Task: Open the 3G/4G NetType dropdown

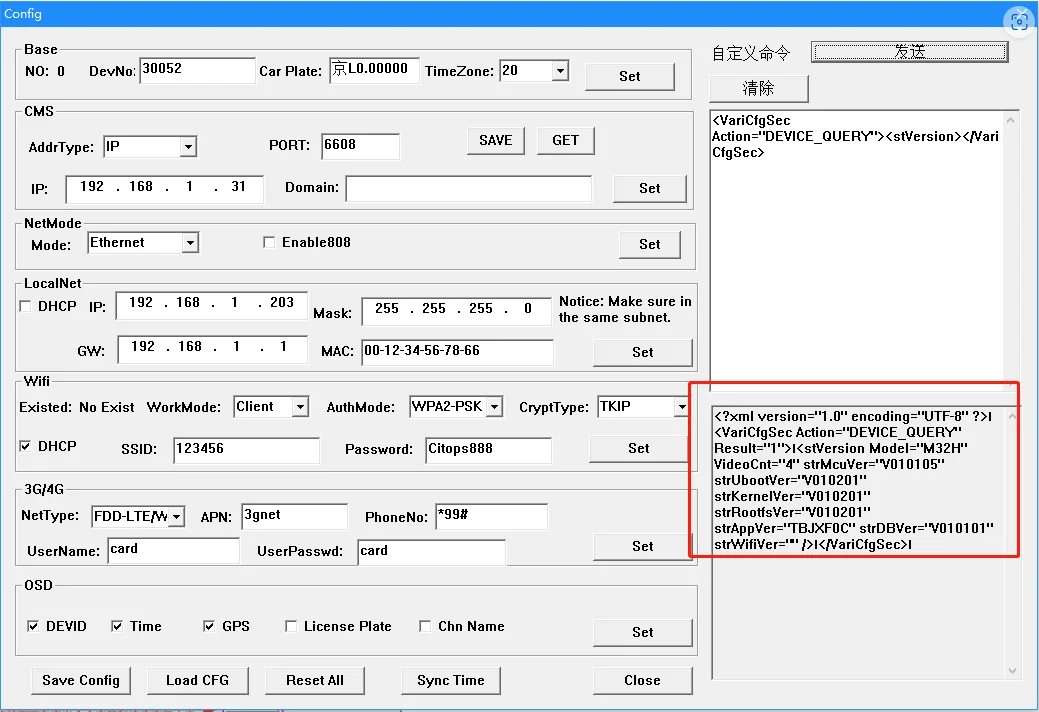Action: 176,516
